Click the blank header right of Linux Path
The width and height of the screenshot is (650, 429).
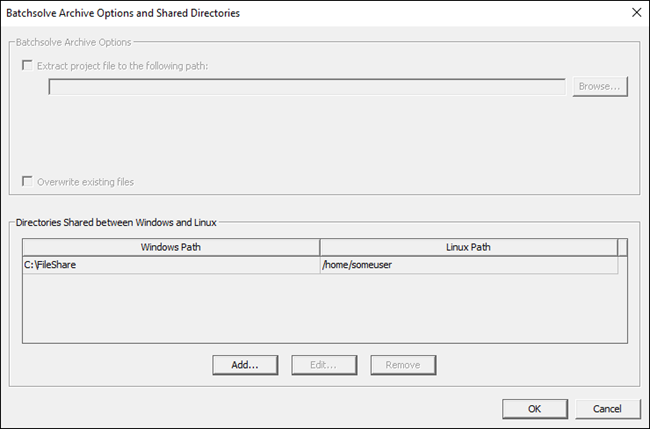(623, 247)
